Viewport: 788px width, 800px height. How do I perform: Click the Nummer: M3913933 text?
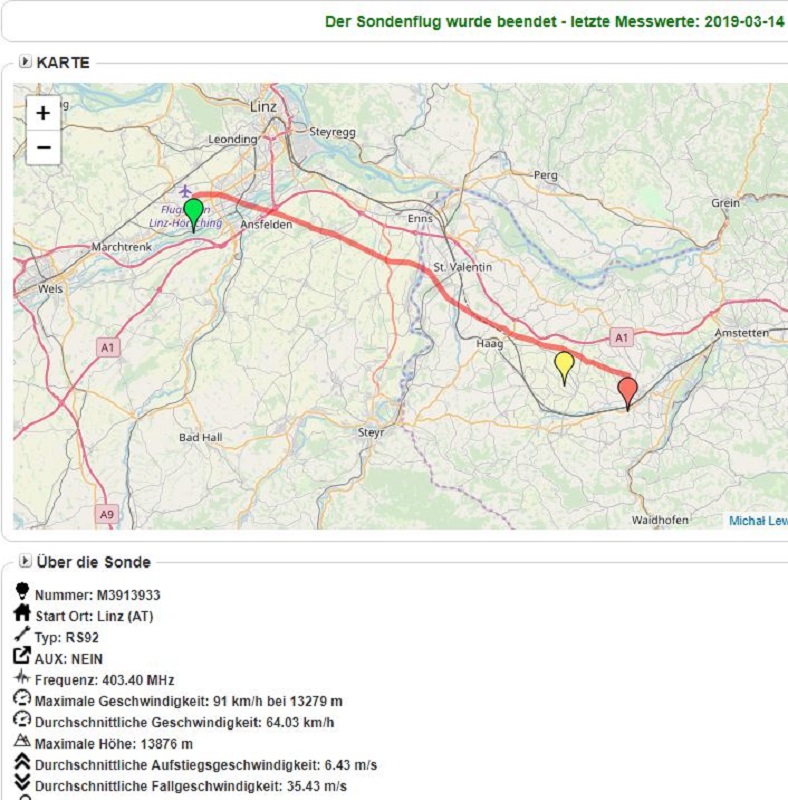[97, 595]
